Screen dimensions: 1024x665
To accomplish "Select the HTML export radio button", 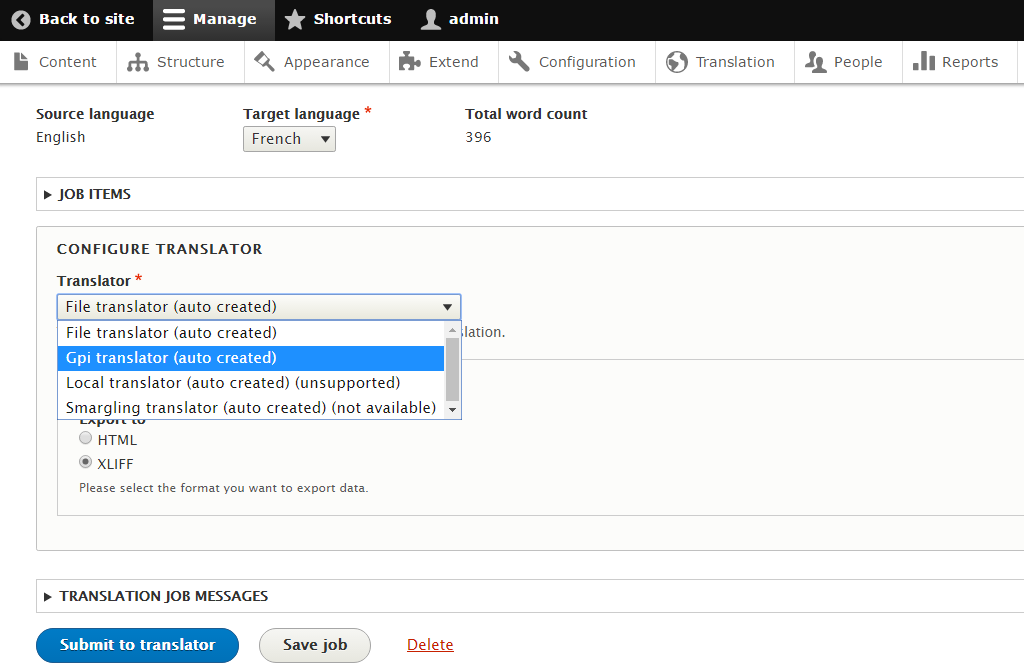I will 86,439.
